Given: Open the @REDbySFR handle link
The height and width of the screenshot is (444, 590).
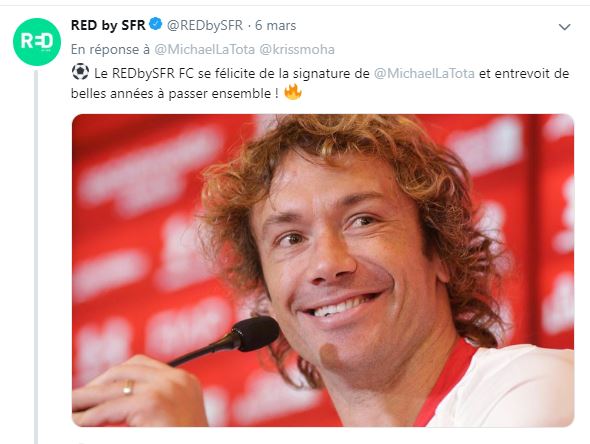Looking at the screenshot, I should [205, 25].
